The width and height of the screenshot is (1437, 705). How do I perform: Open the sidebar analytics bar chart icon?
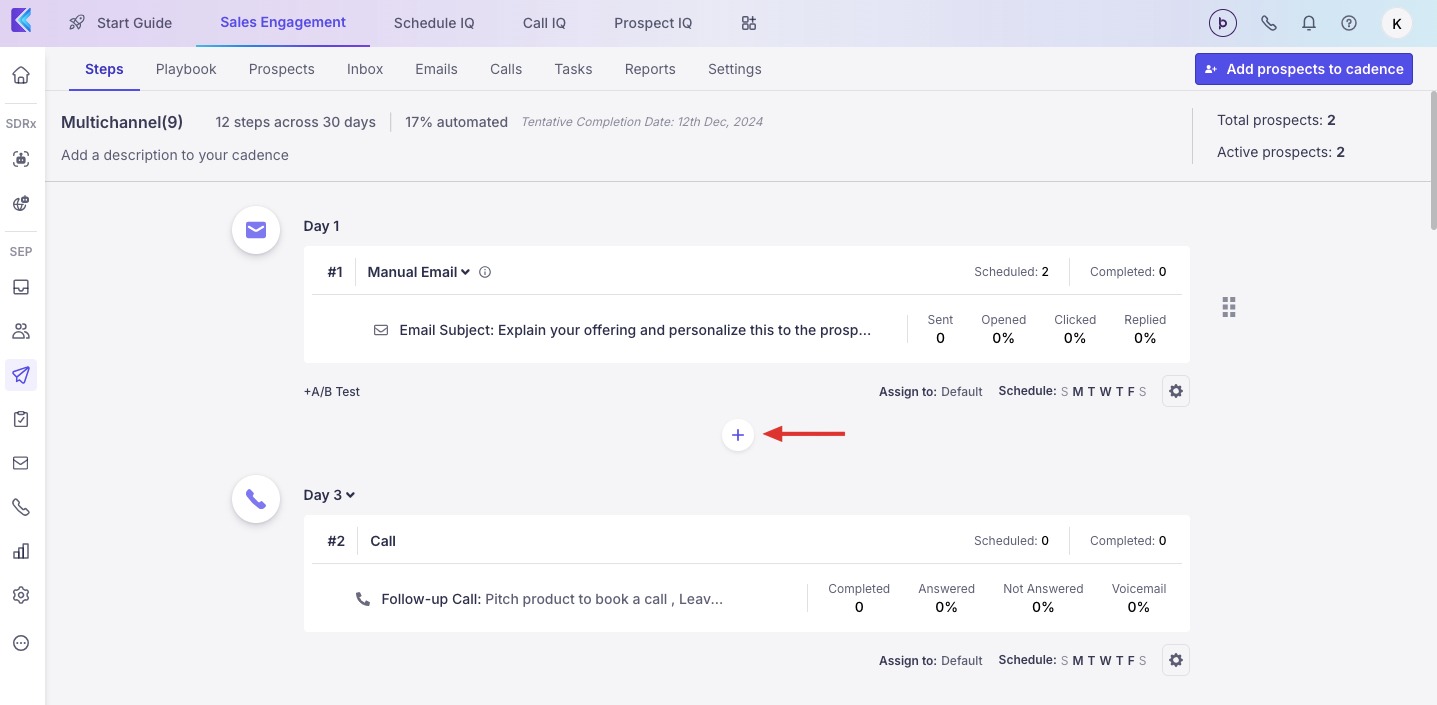21,551
